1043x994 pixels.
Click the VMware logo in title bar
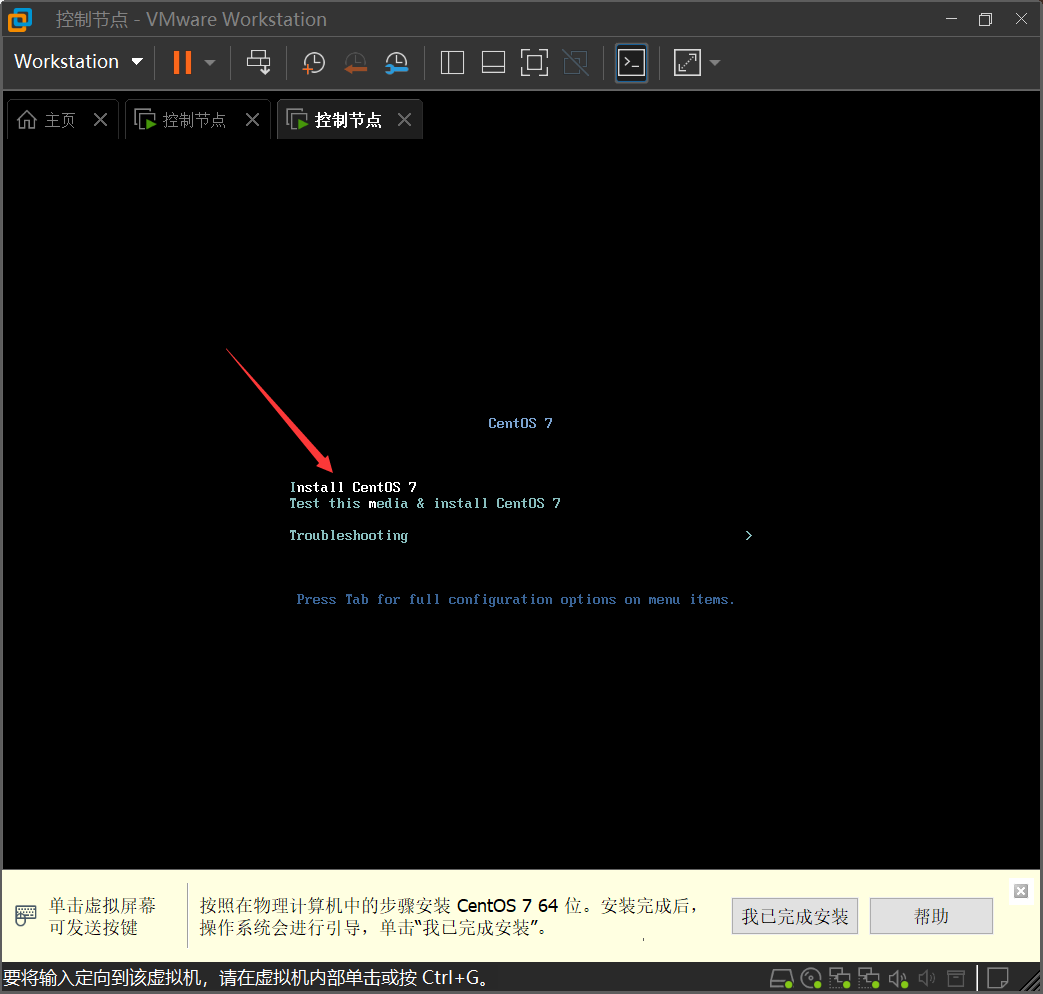tap(20, 20)
